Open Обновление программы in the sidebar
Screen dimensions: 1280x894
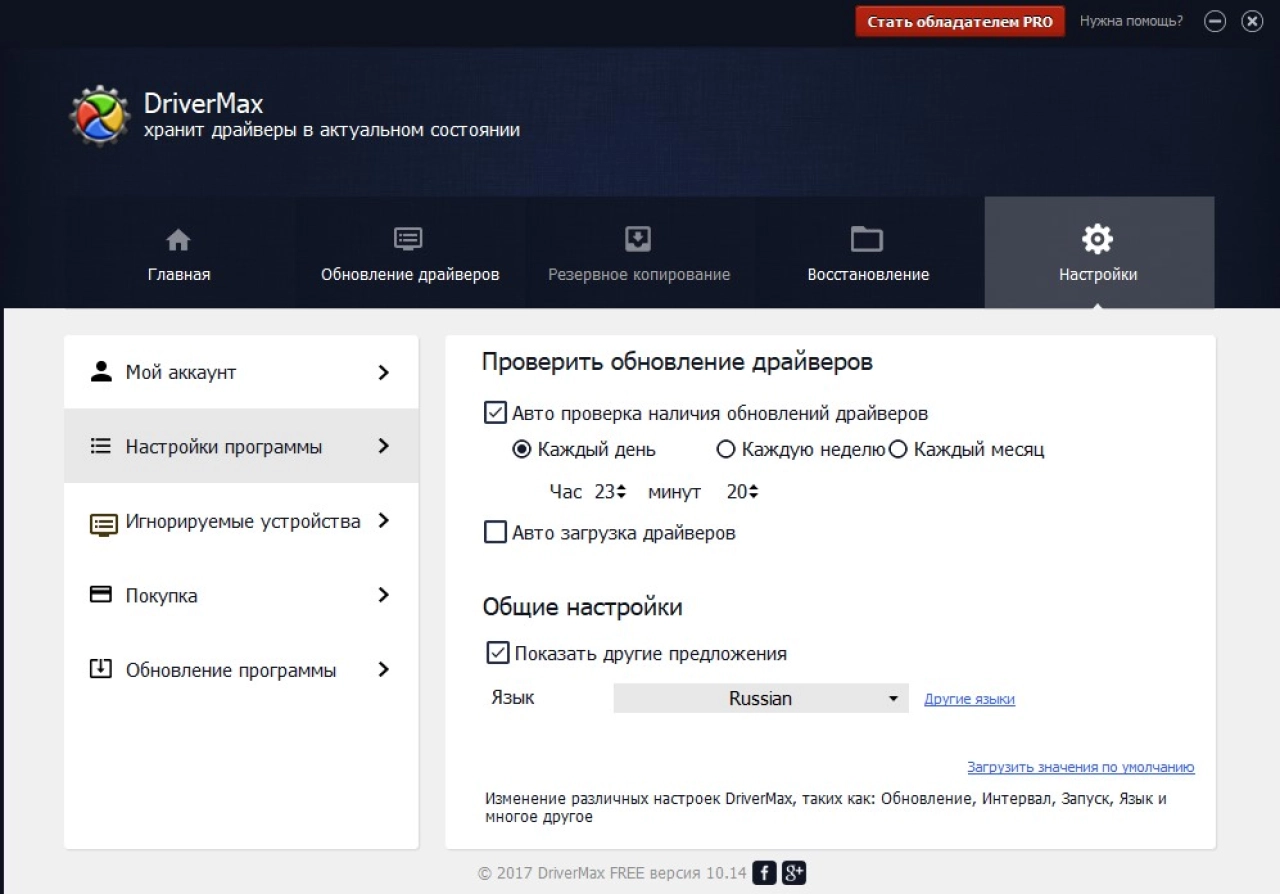241,669
